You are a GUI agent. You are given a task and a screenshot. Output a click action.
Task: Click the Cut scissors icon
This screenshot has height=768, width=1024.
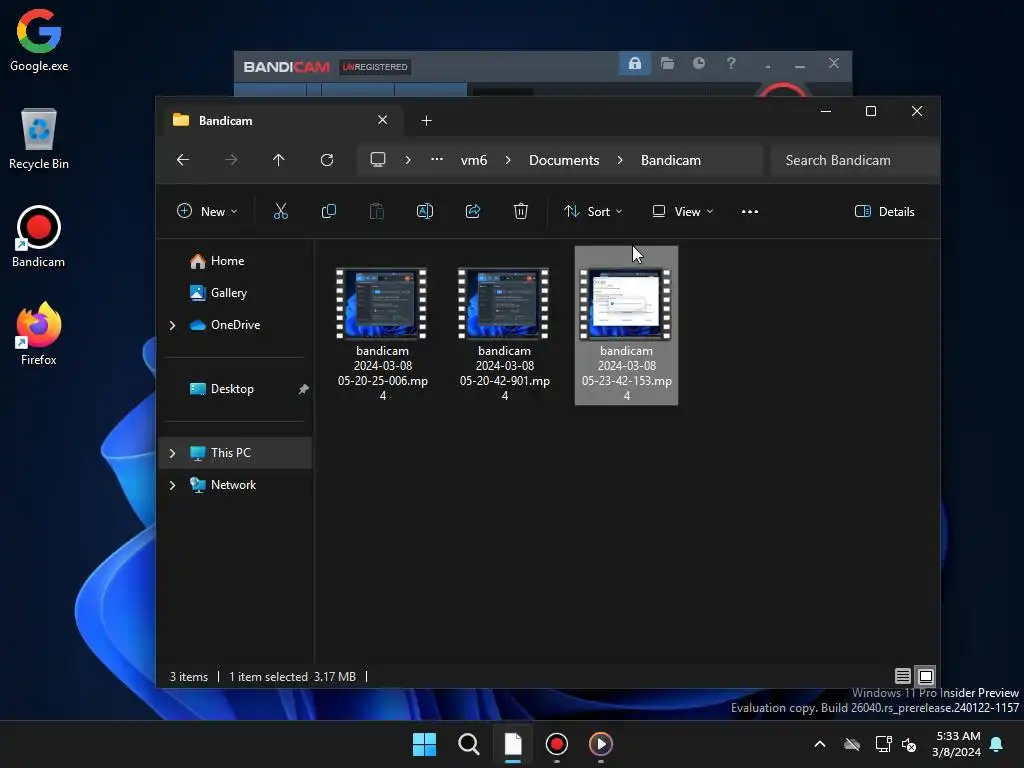[280, 211]
